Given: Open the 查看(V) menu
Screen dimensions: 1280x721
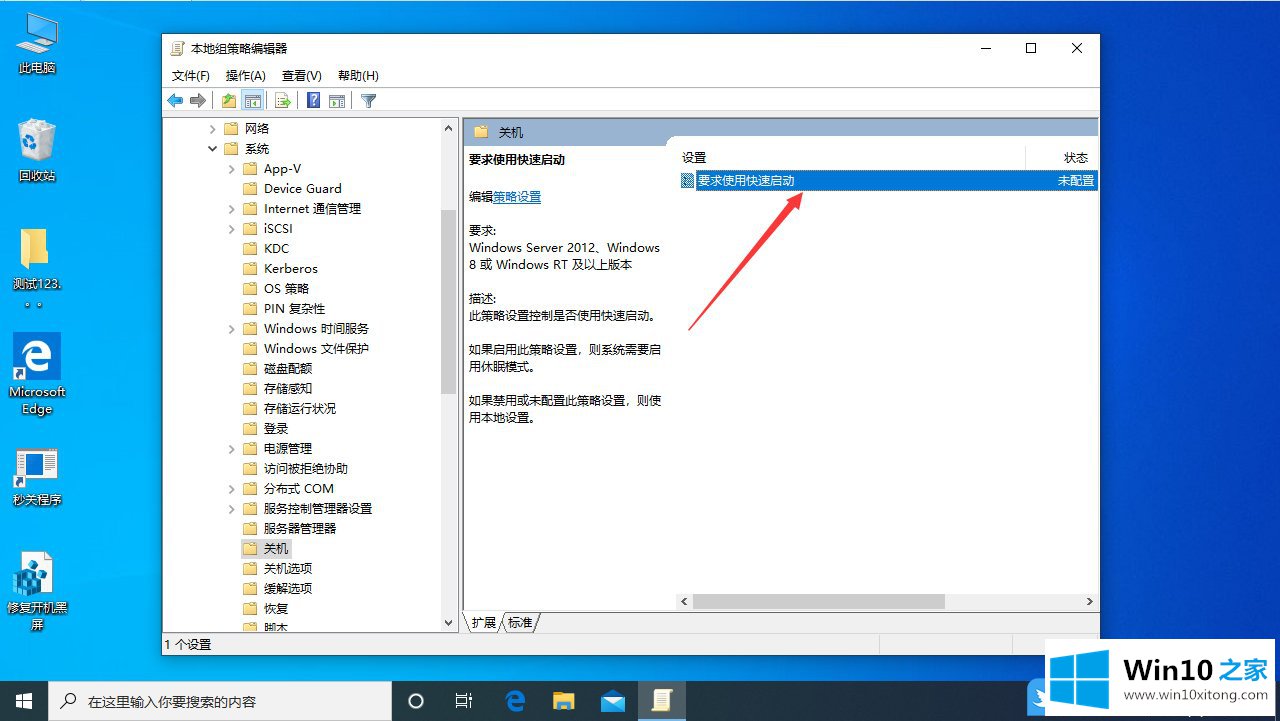Looking at the screenshot, I should [301, 76].
